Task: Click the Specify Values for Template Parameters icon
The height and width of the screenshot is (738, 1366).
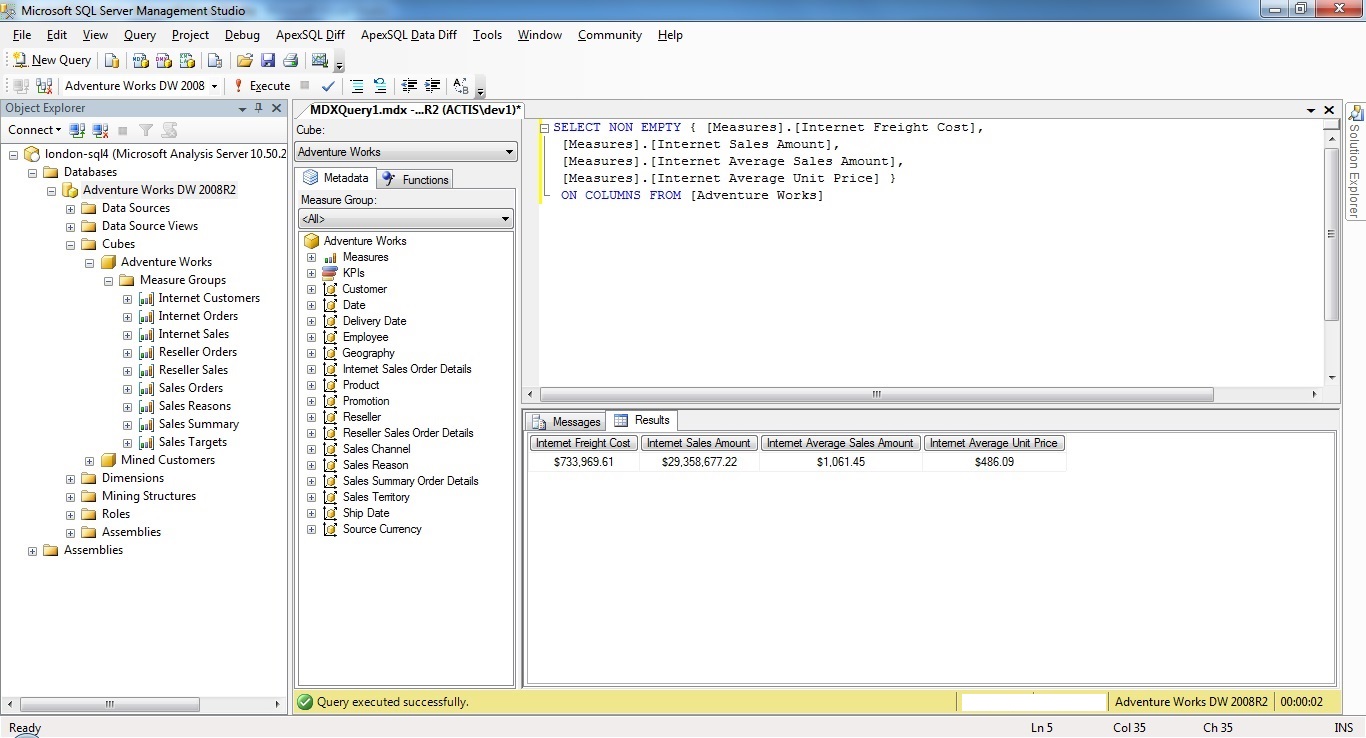Action: coord(461,86)
